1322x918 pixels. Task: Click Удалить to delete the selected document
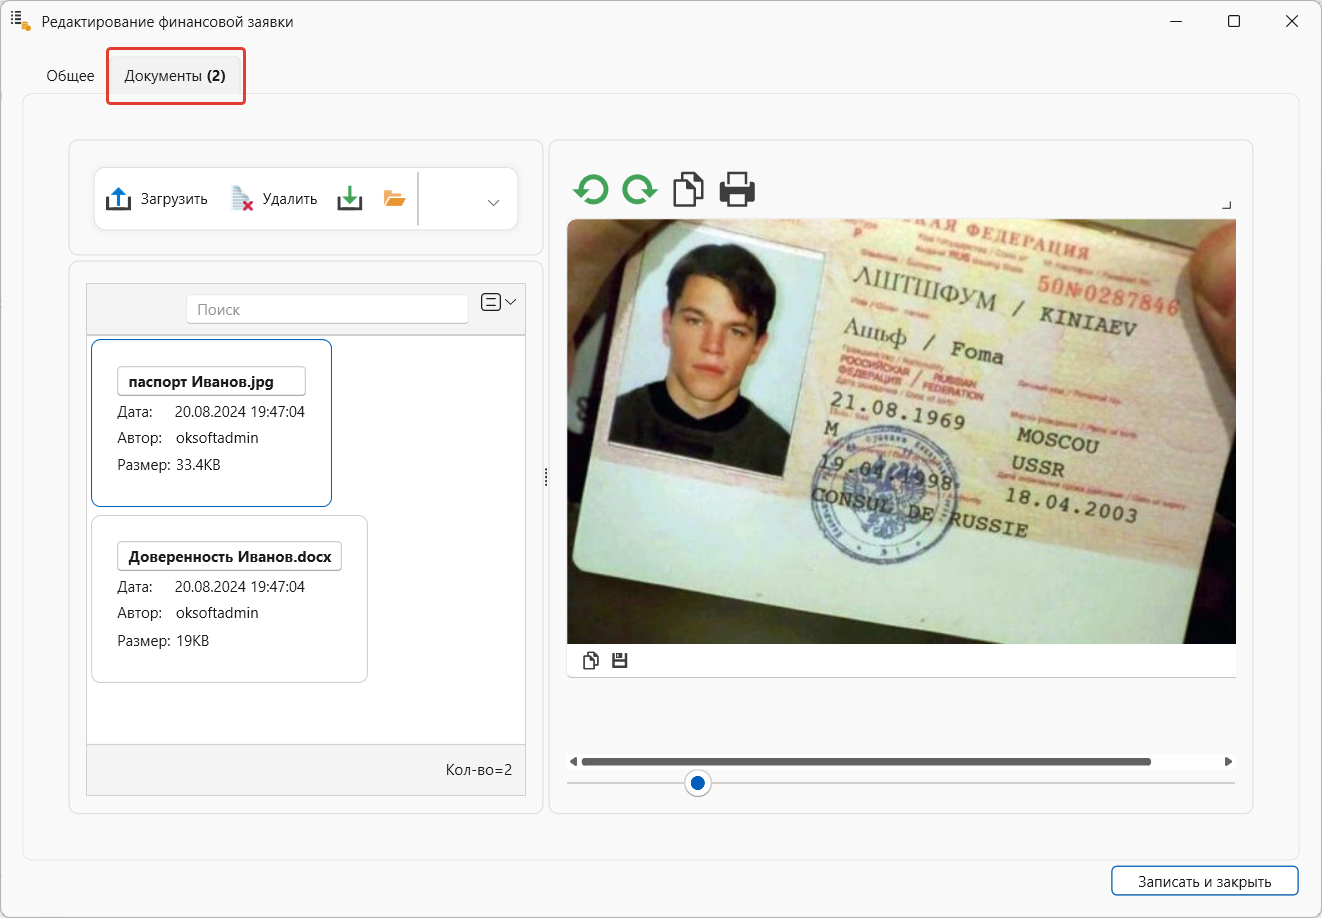(x=272, y=199)
